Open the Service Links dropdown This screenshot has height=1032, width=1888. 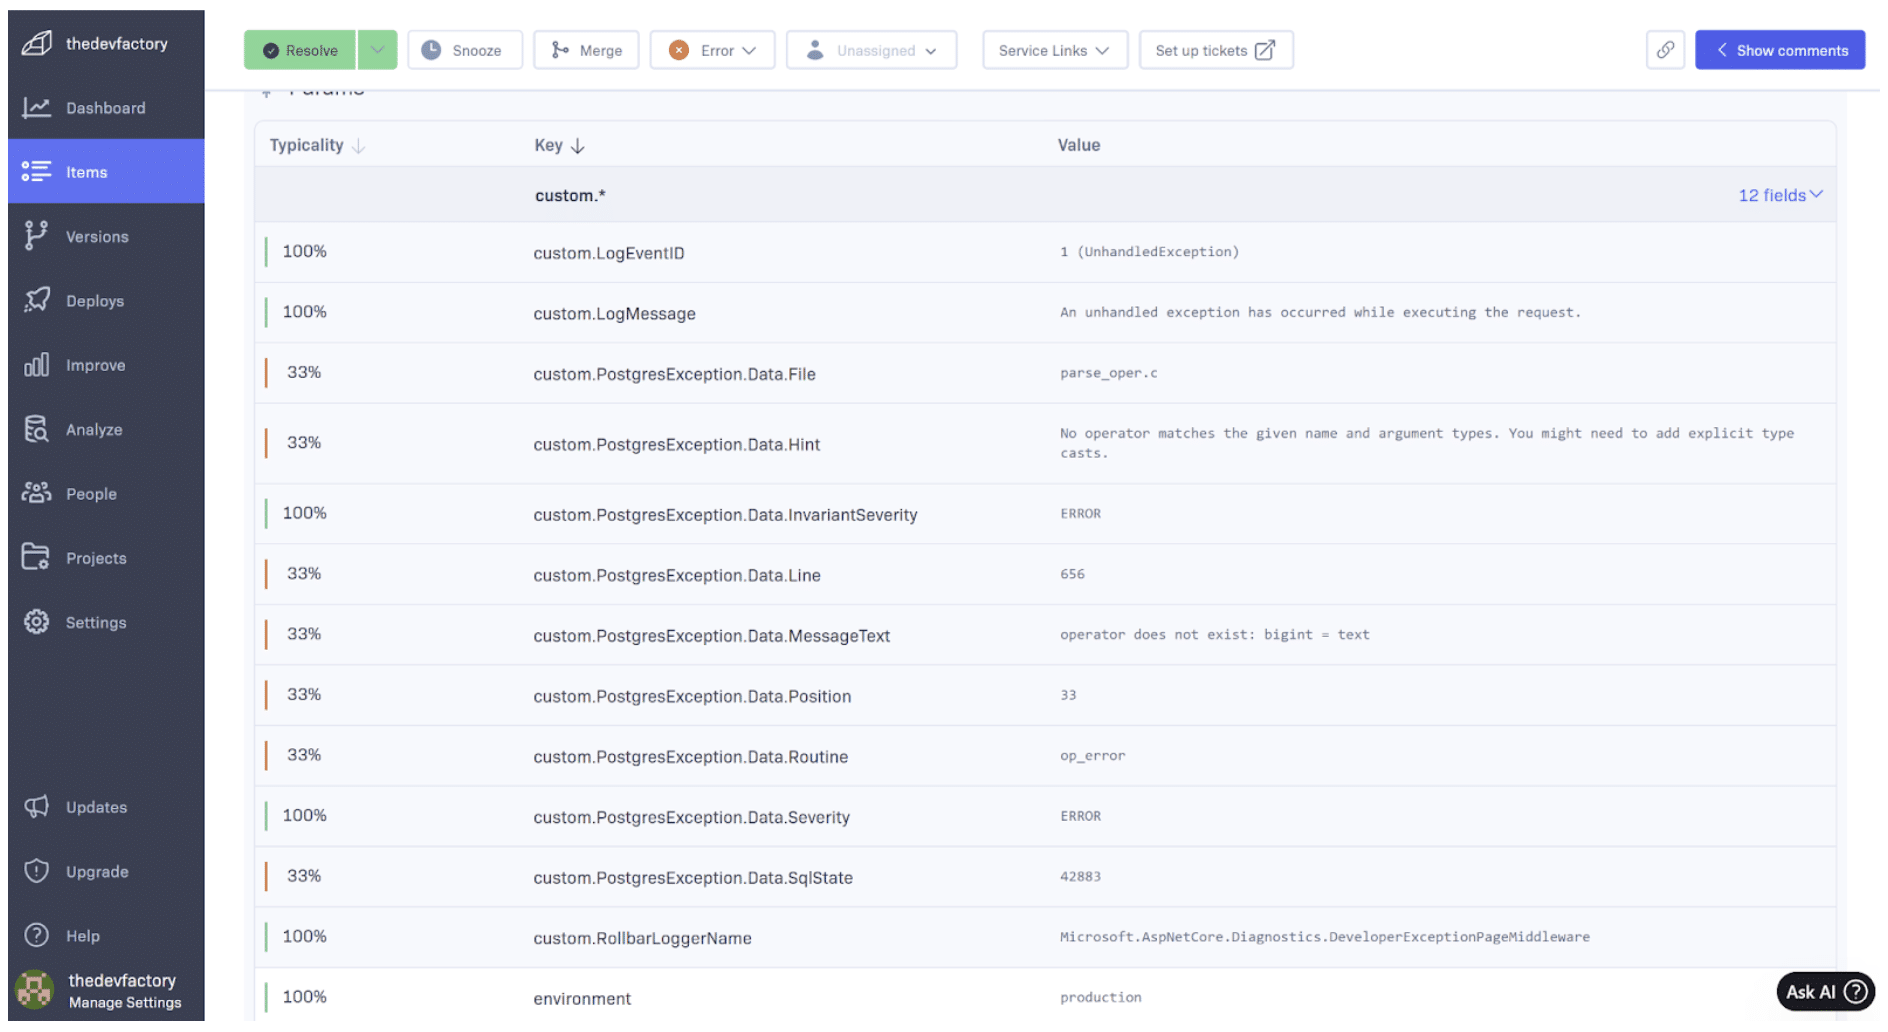click(x=1054, y=50)
